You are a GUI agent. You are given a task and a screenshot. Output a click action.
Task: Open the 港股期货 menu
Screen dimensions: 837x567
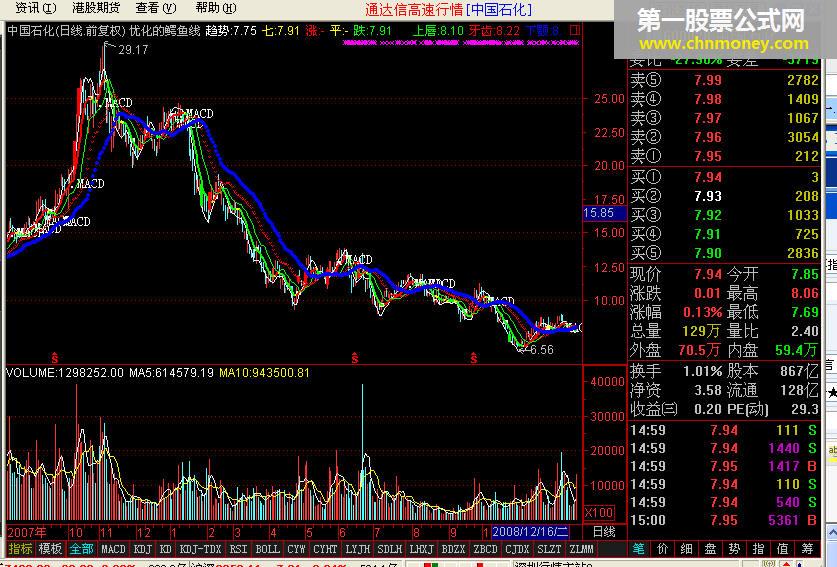[x=96, y=8]
